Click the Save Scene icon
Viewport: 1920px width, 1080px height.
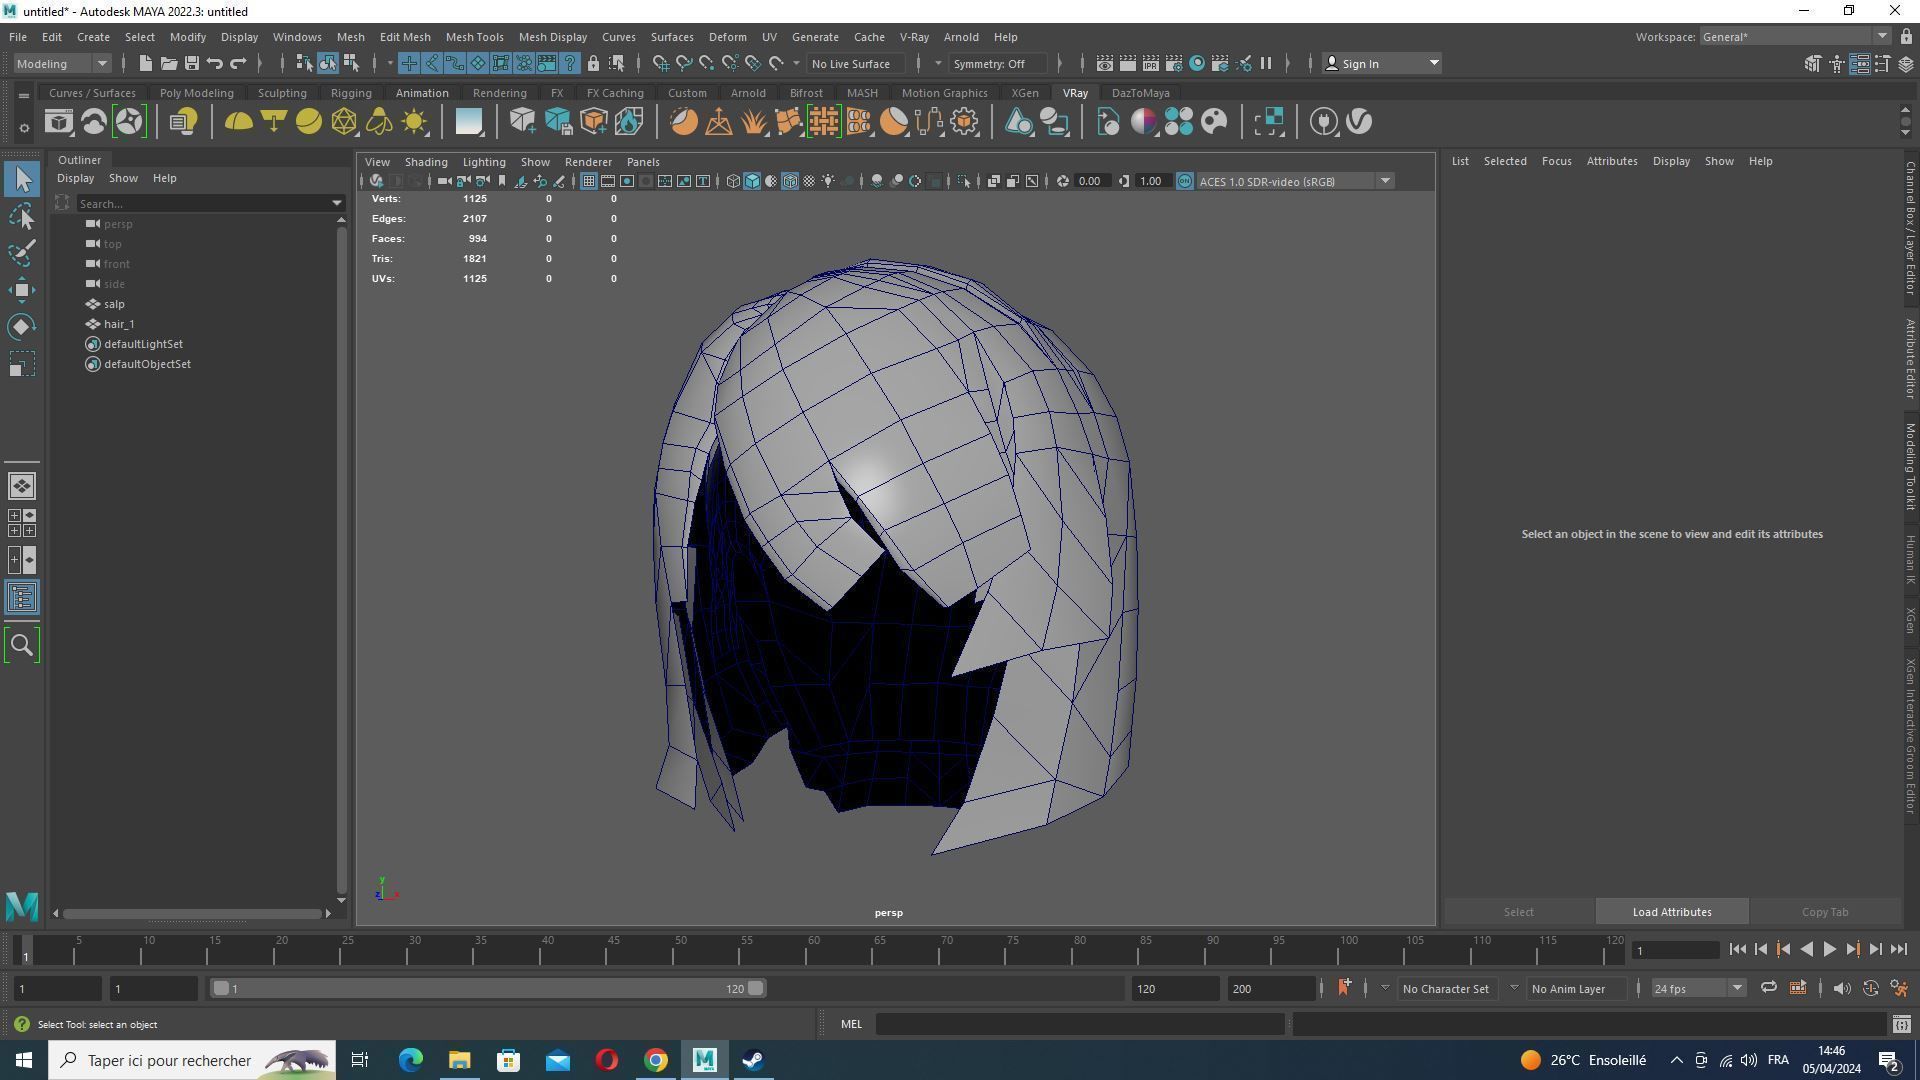(192, 64)
